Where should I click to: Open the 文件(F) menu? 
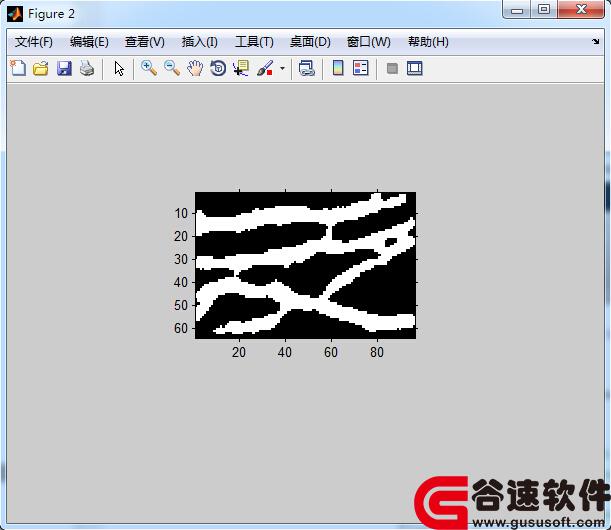(34, 42)
